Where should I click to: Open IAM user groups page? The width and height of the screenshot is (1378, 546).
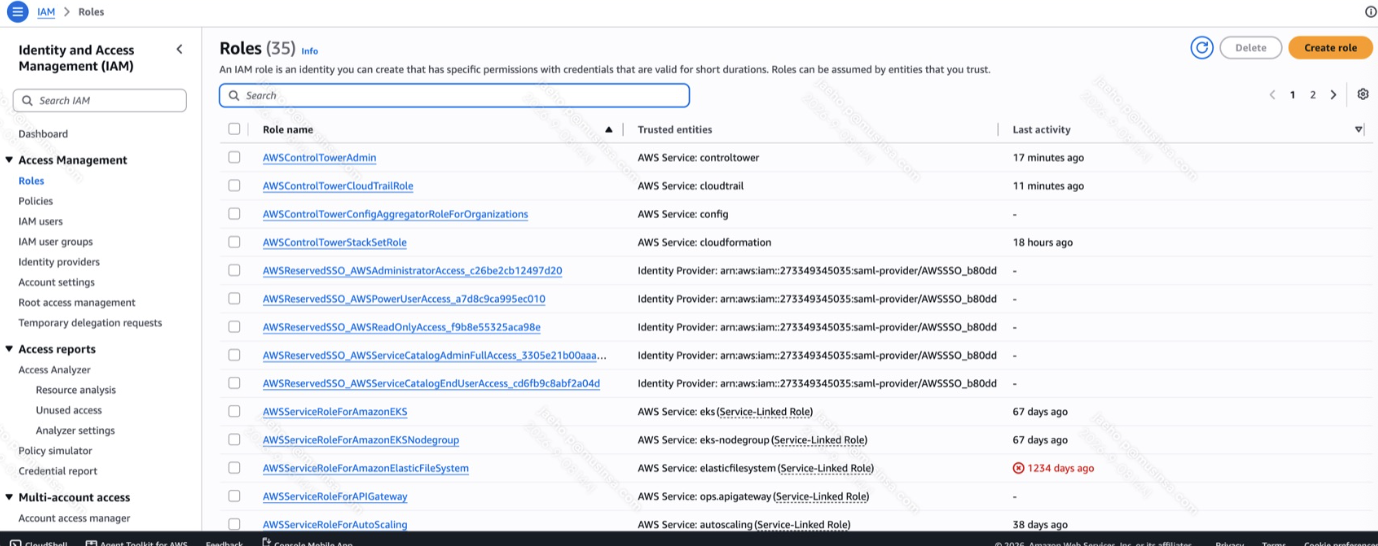[55, 242]
